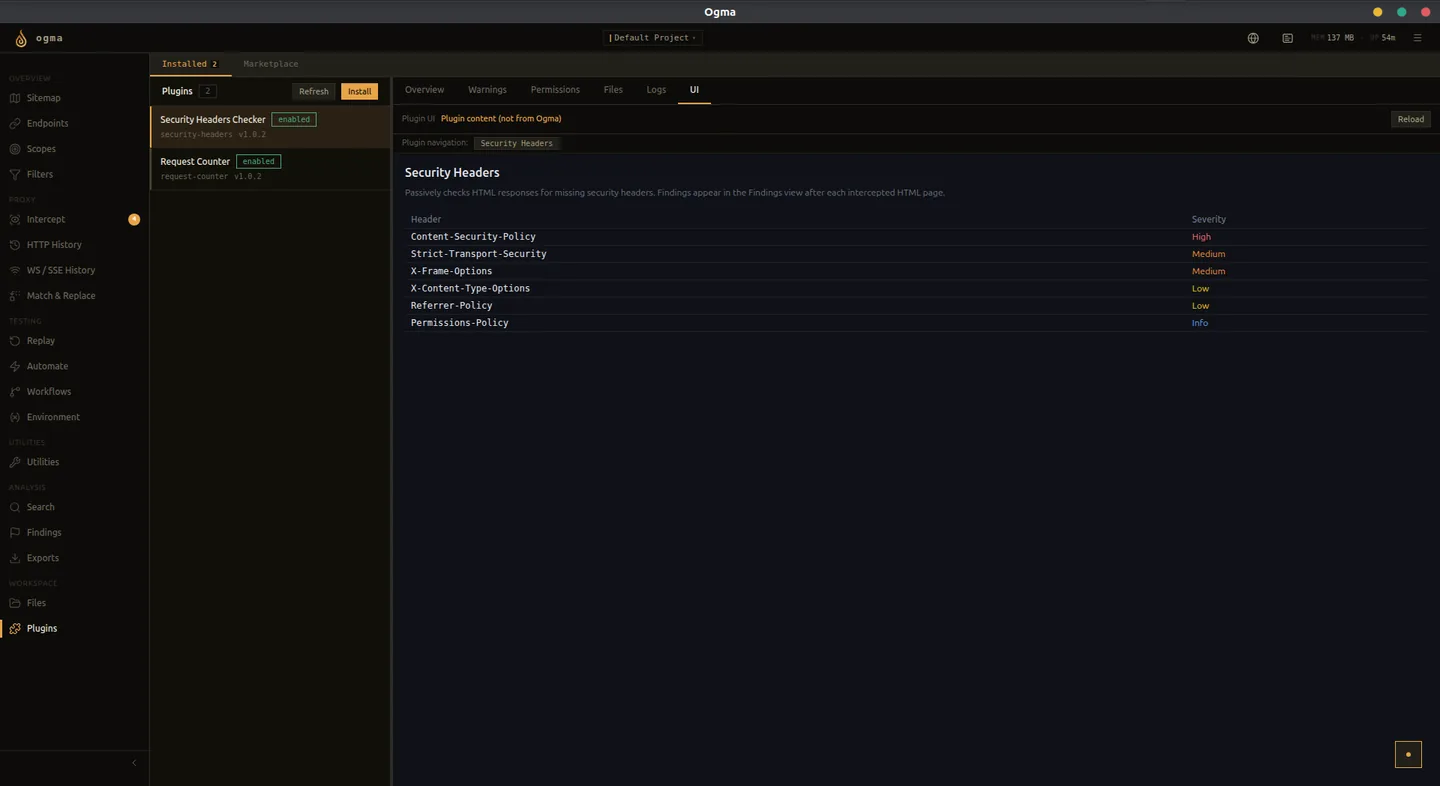The image size is (1440, 786).
Task: Click the Severity column header
Action: (1208, 219)
